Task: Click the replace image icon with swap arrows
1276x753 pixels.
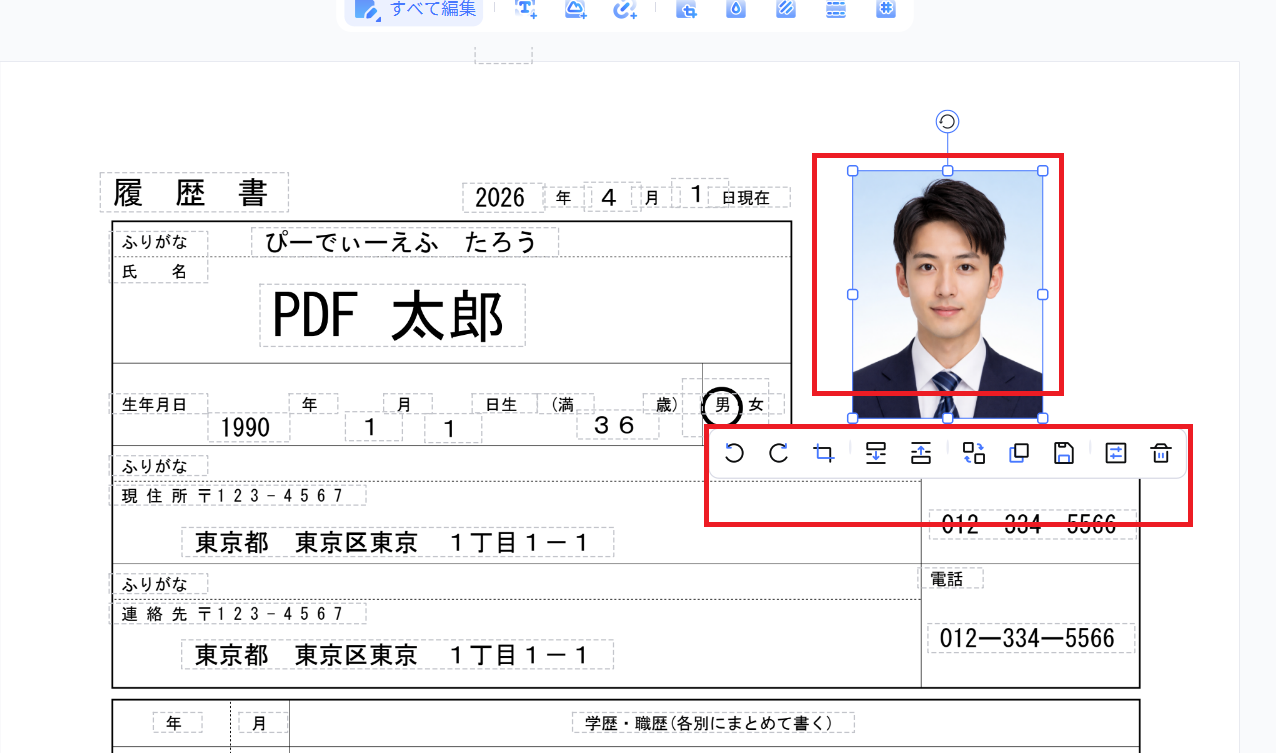Action: [x=974, y=454]
